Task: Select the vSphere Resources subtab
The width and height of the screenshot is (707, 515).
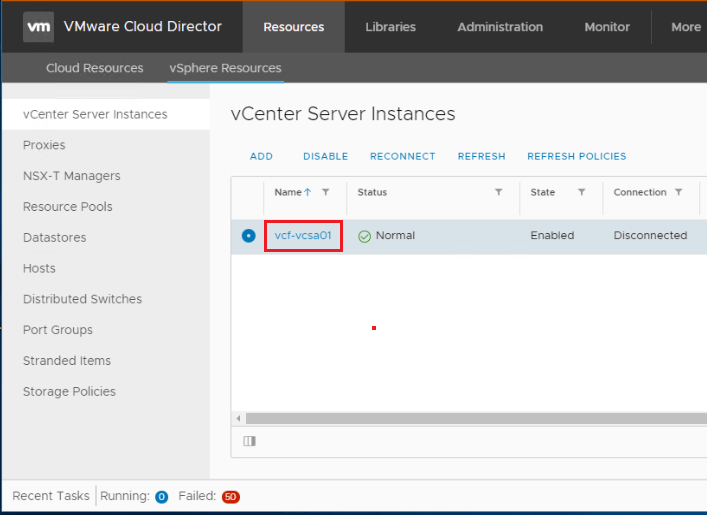Action: click(225, 68)
